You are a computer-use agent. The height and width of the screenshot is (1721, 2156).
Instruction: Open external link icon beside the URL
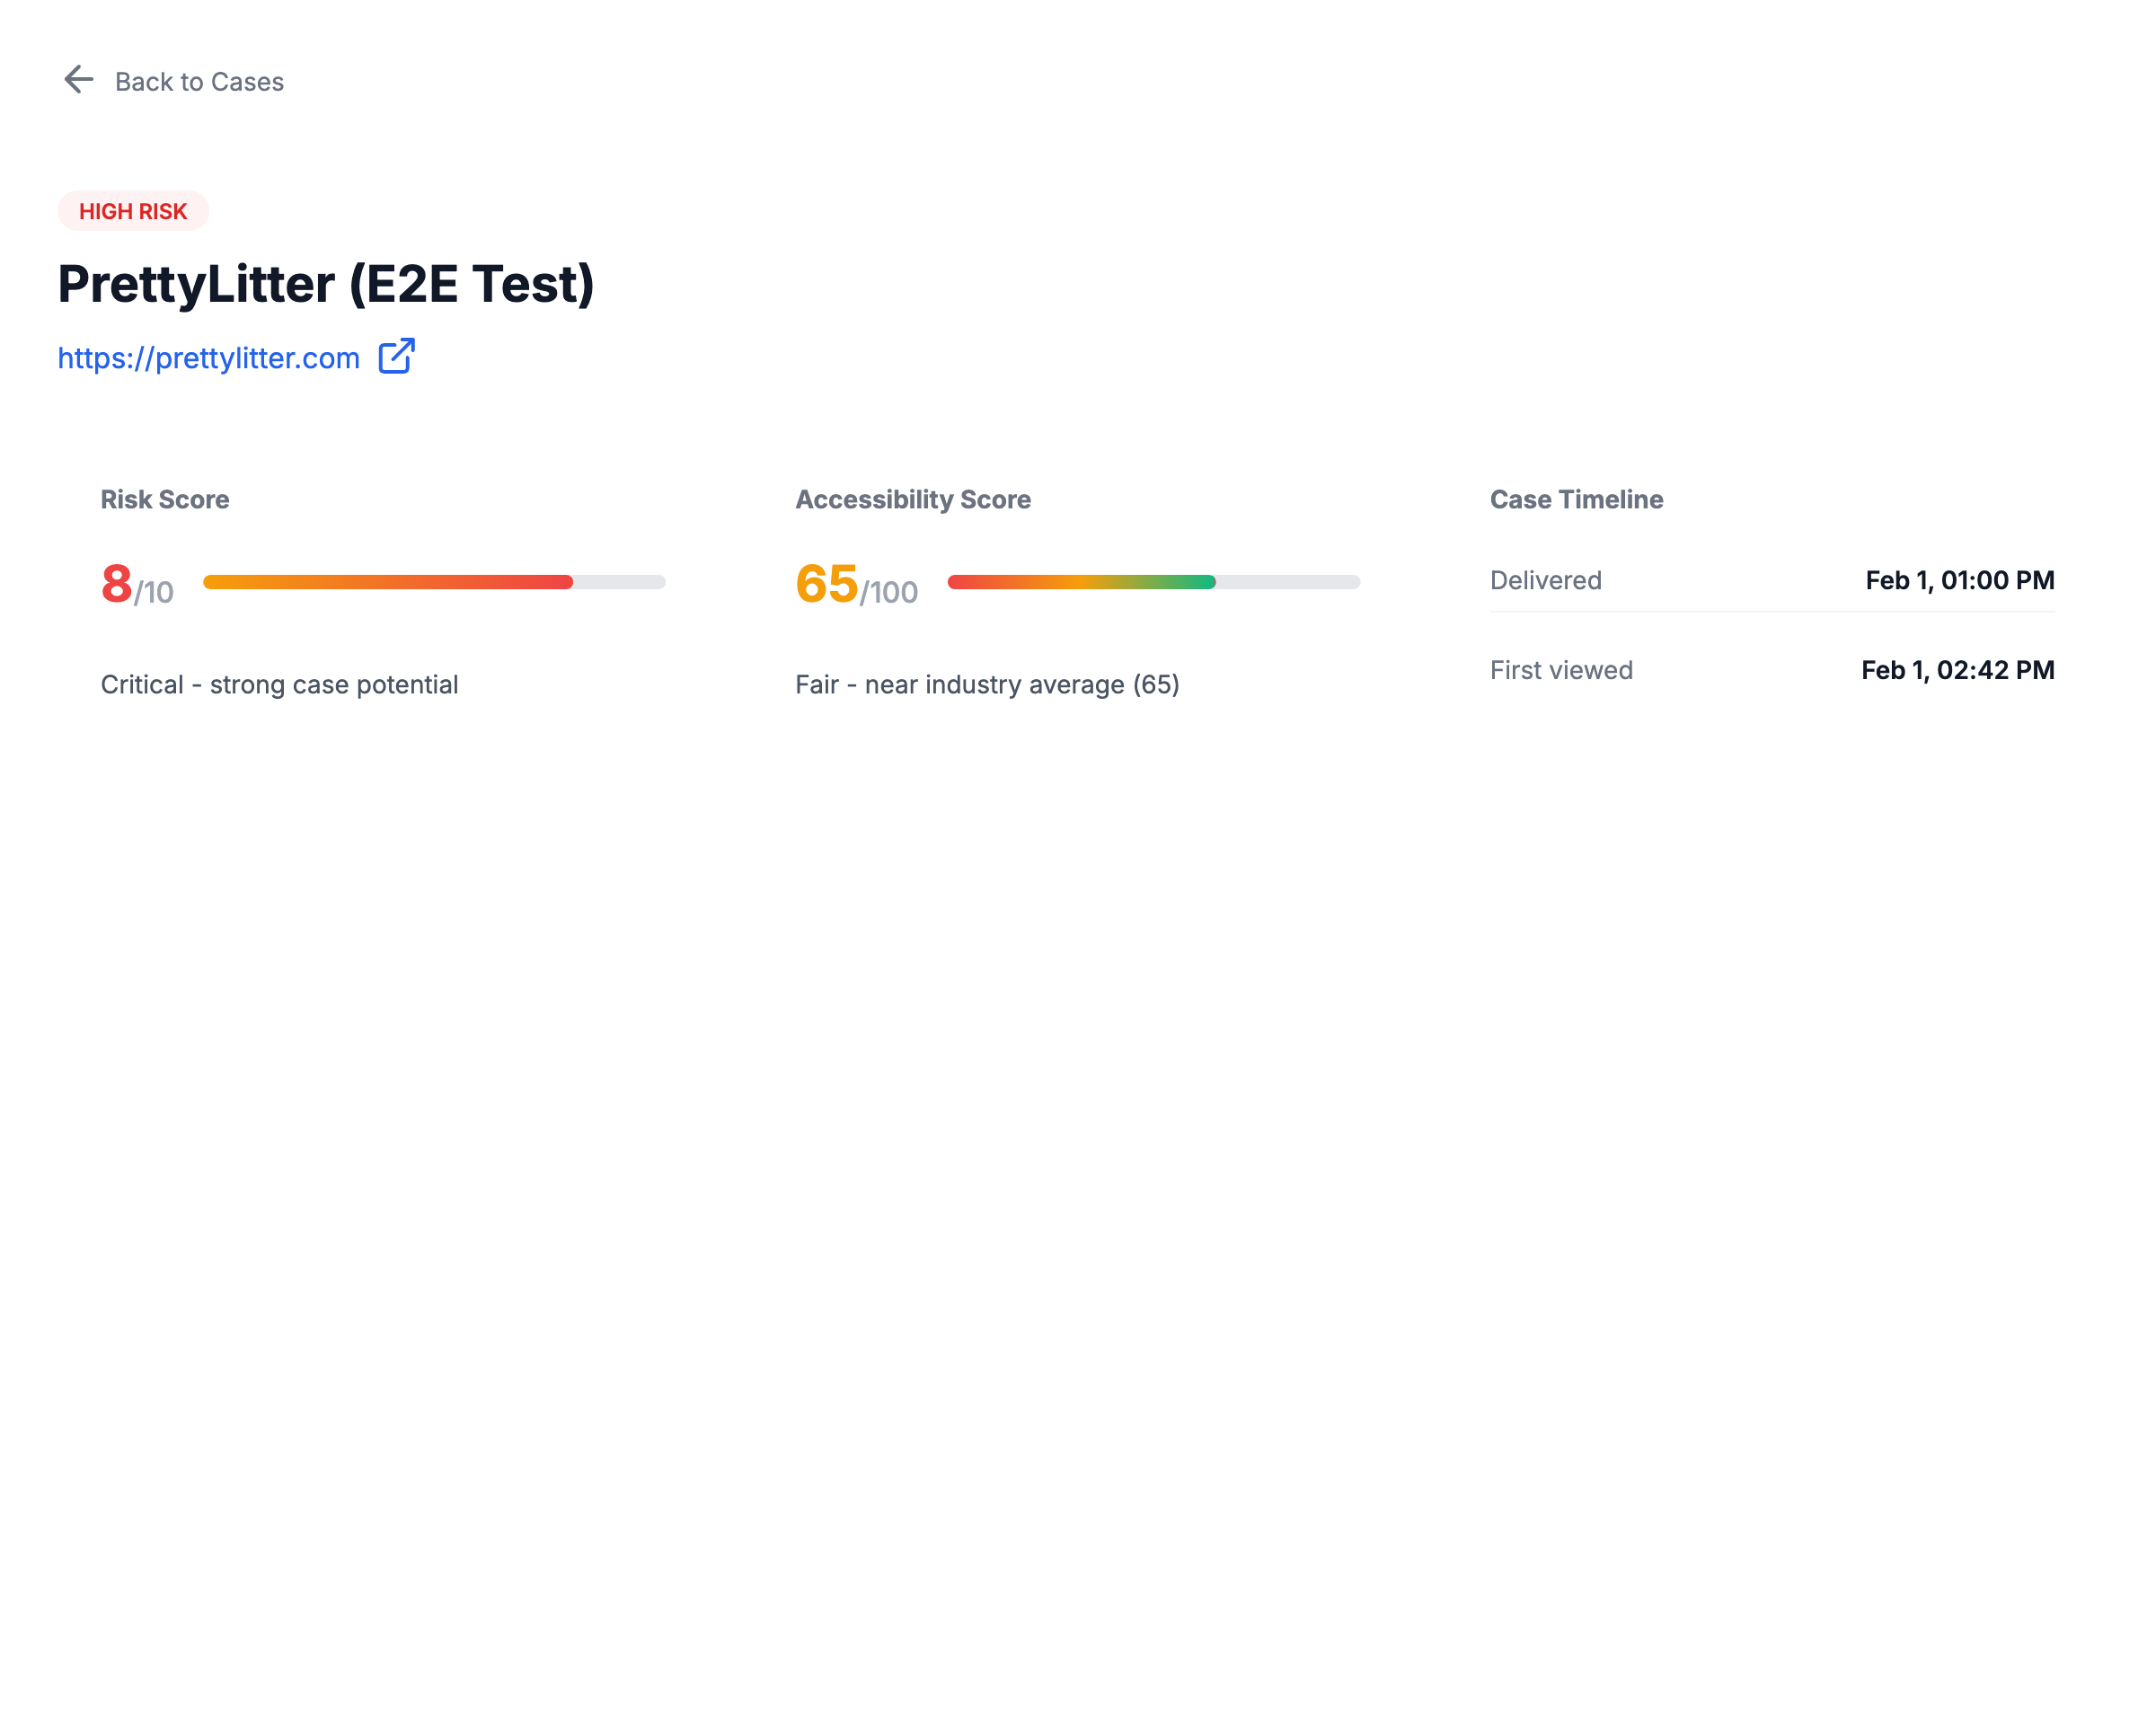[x=396, y=357]
